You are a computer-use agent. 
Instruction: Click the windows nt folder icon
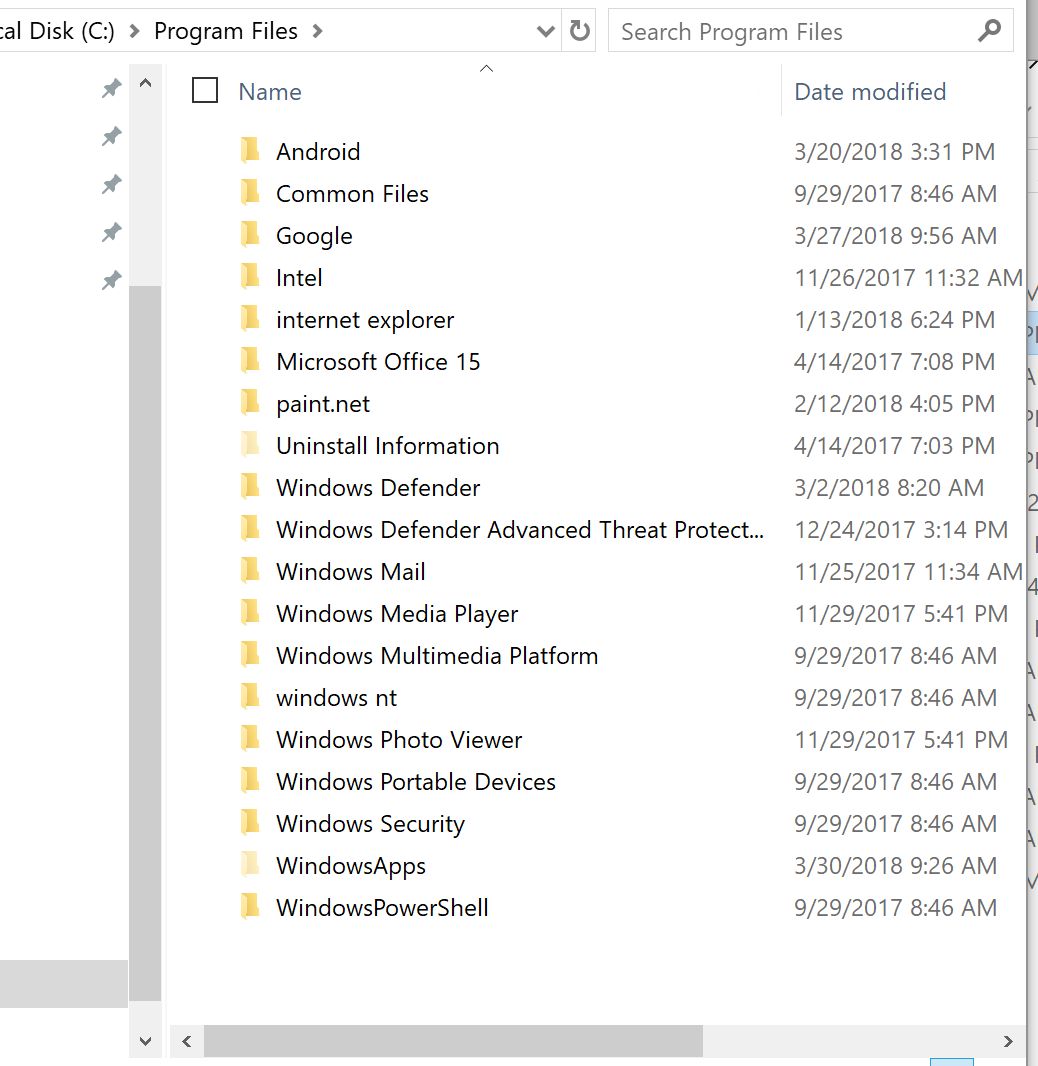coord(250,697)
